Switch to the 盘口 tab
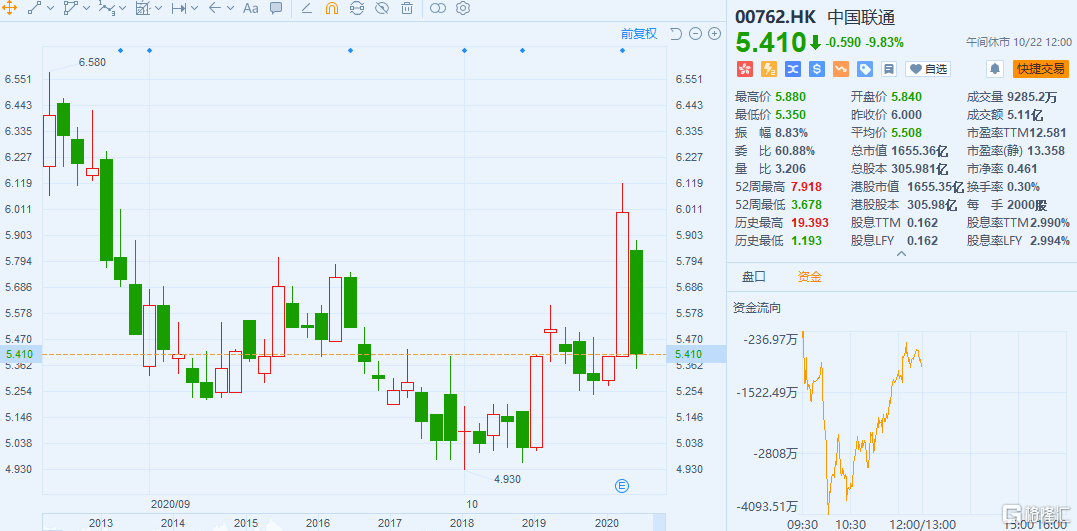 pos(753,277)
